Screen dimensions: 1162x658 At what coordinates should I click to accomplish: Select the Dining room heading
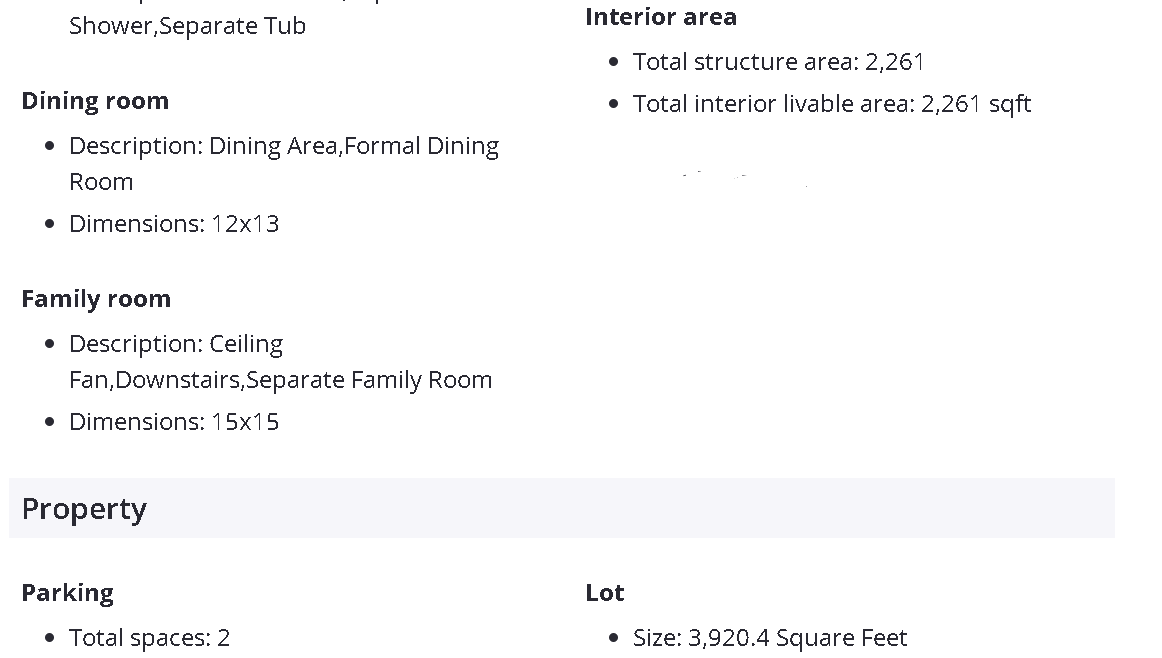point(95,101)
